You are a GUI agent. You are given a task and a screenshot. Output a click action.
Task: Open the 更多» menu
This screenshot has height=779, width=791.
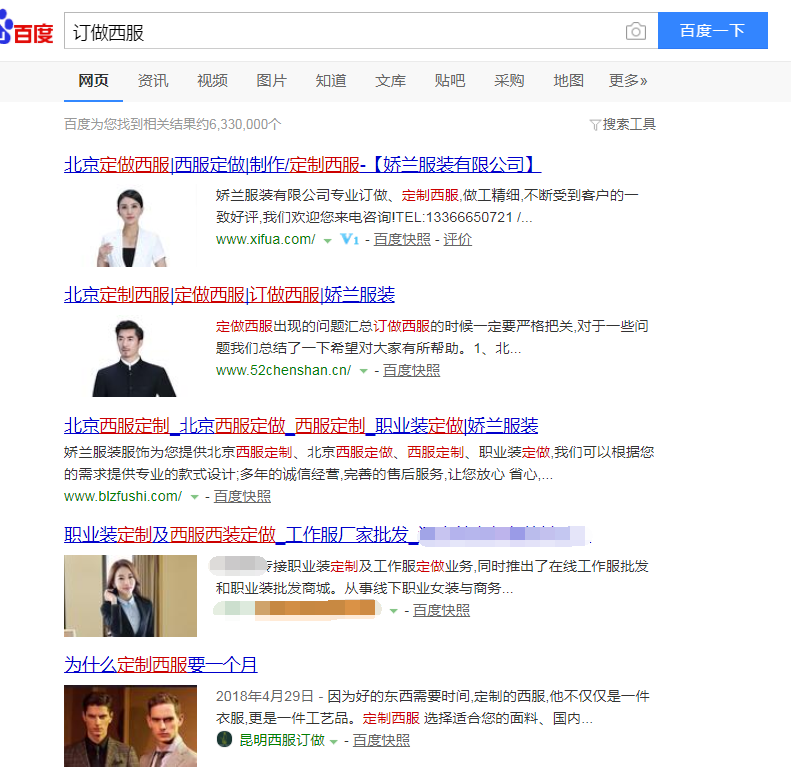point(628,81)
